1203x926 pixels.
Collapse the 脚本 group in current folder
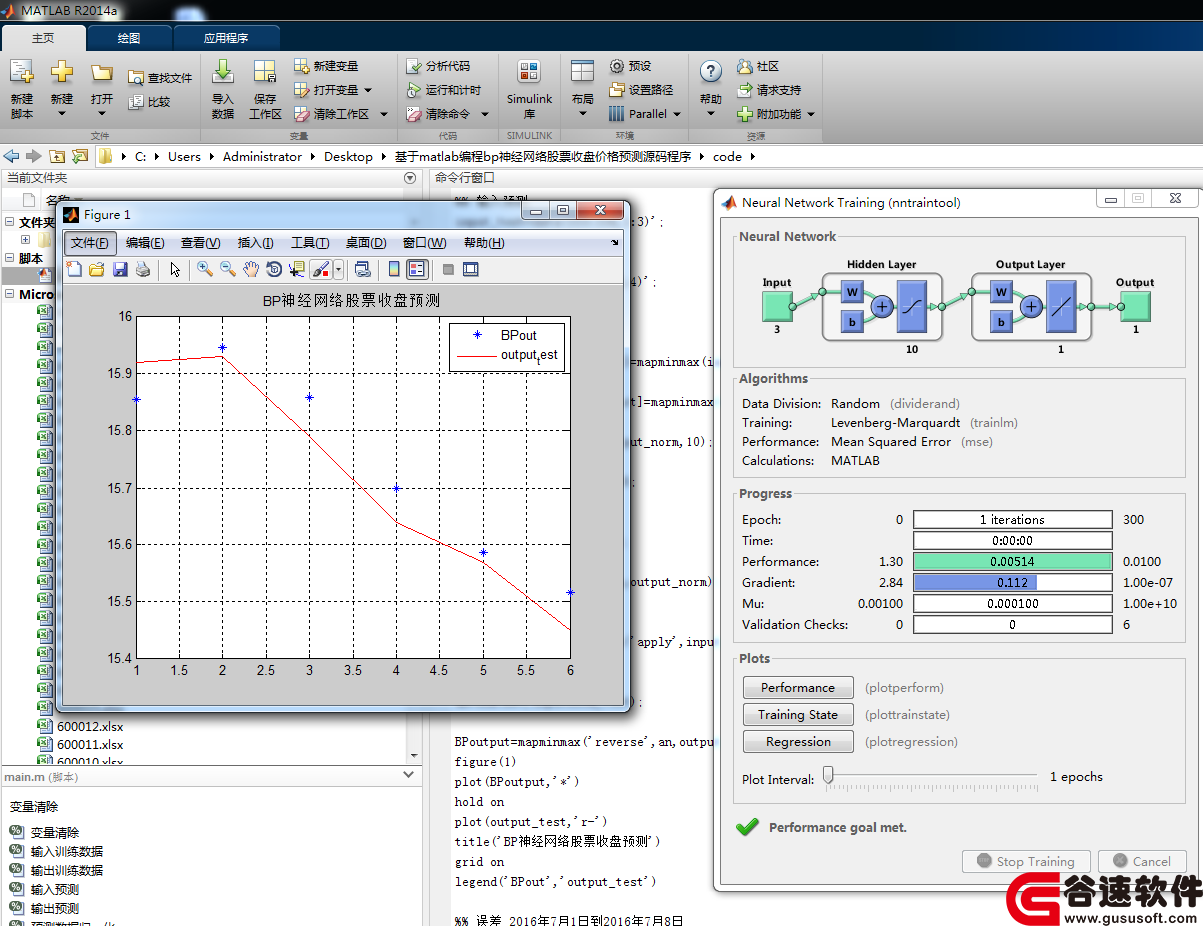pos(10,259)
